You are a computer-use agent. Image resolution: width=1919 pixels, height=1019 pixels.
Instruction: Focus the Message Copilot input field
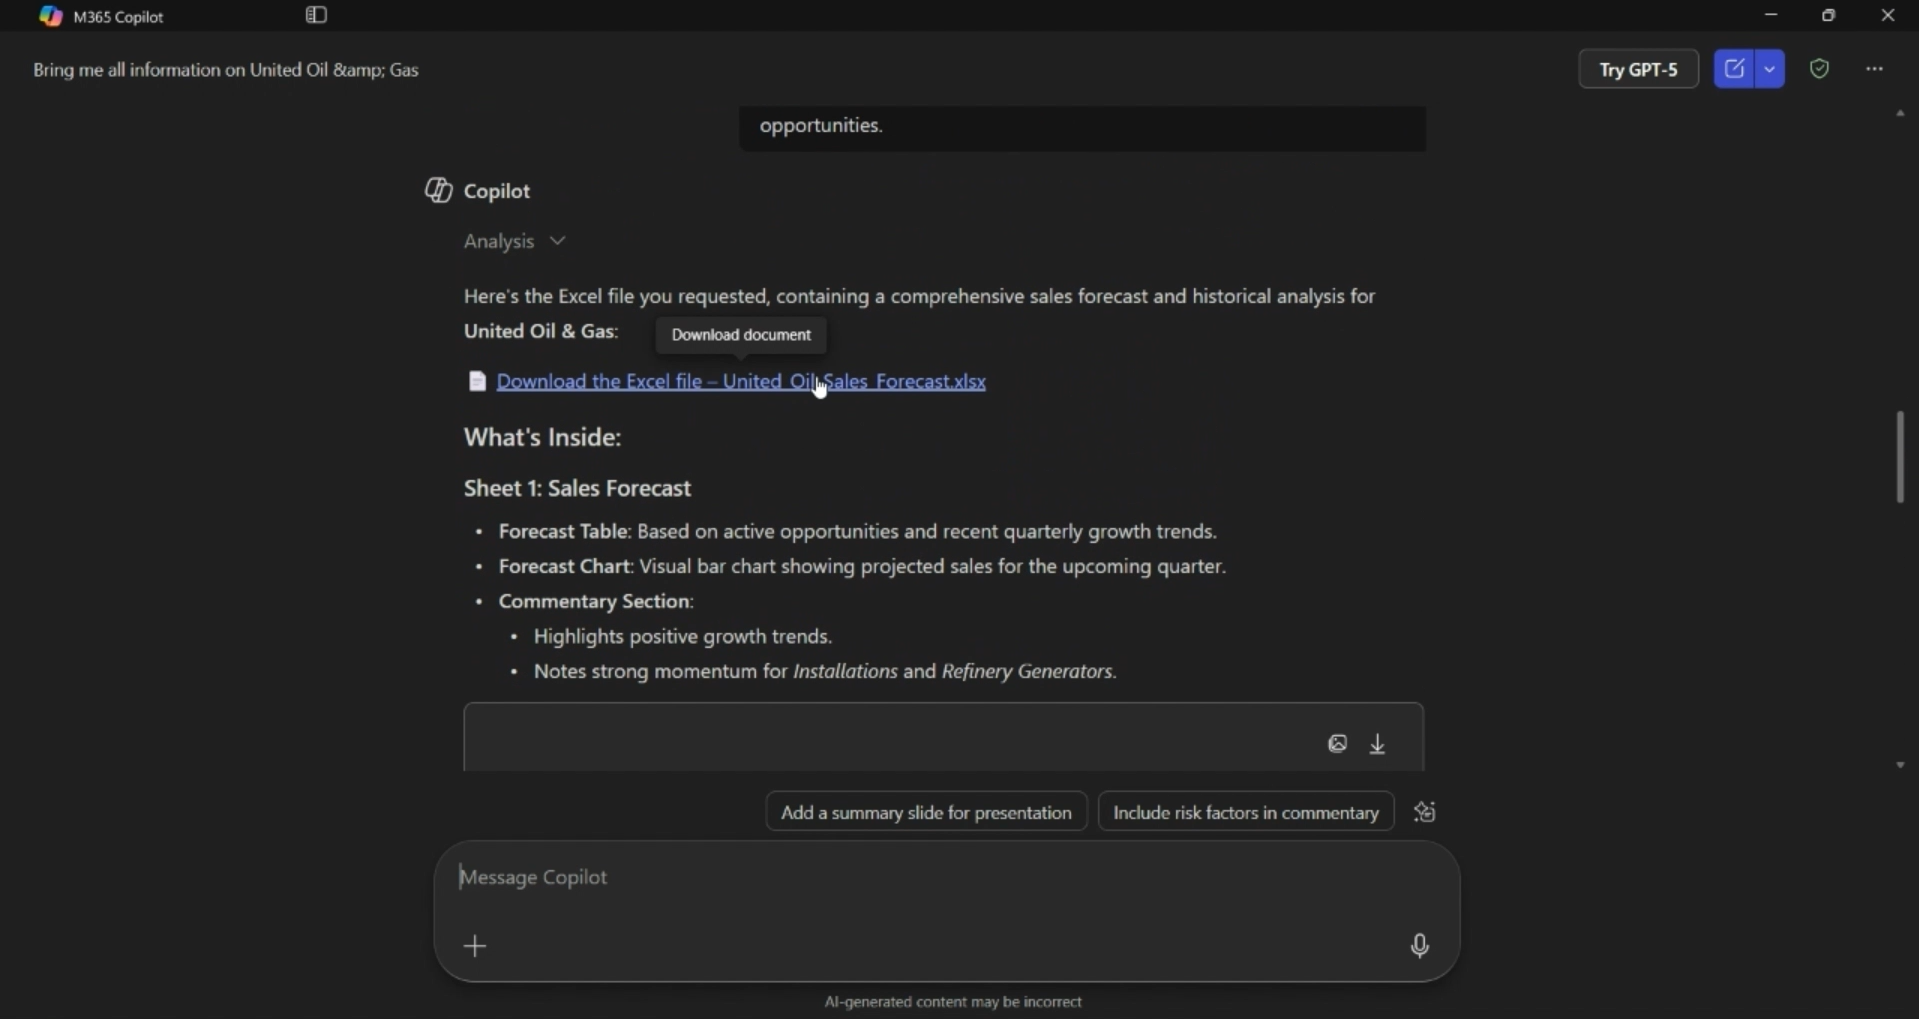(946, 878)
